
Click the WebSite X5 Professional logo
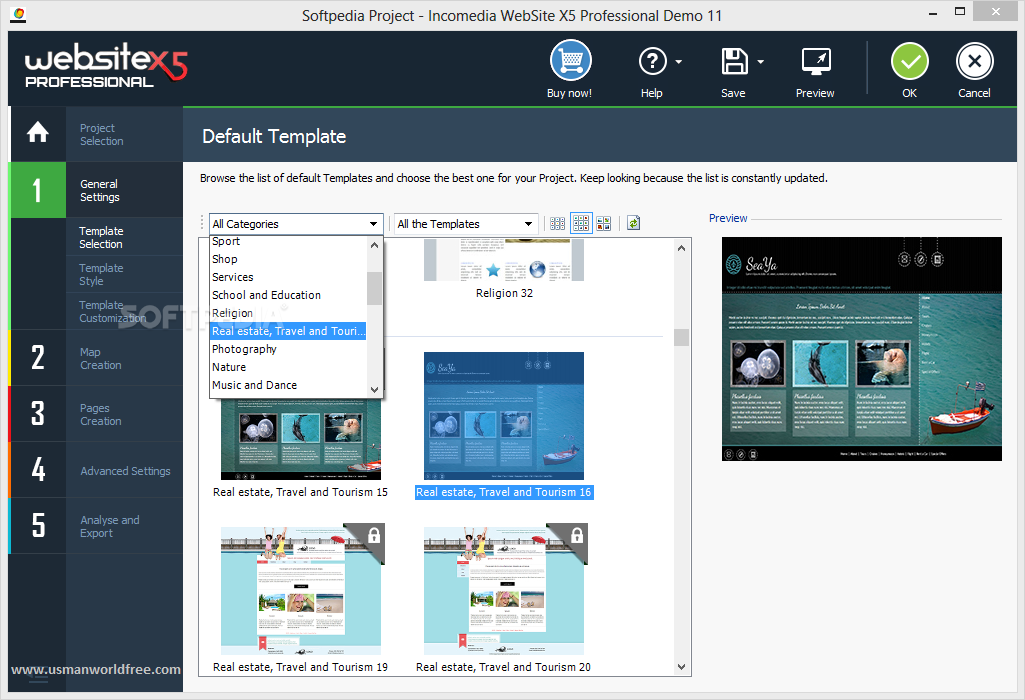106,66
